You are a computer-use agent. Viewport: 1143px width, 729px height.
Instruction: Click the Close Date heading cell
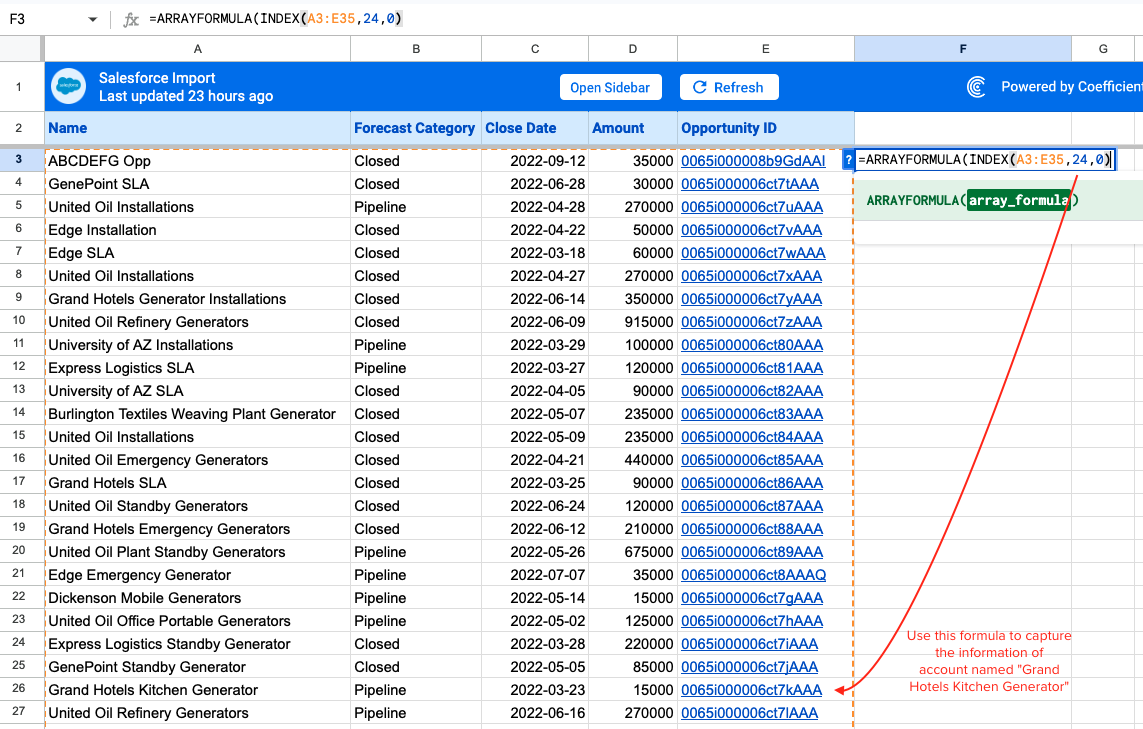(x=535, y=128)
